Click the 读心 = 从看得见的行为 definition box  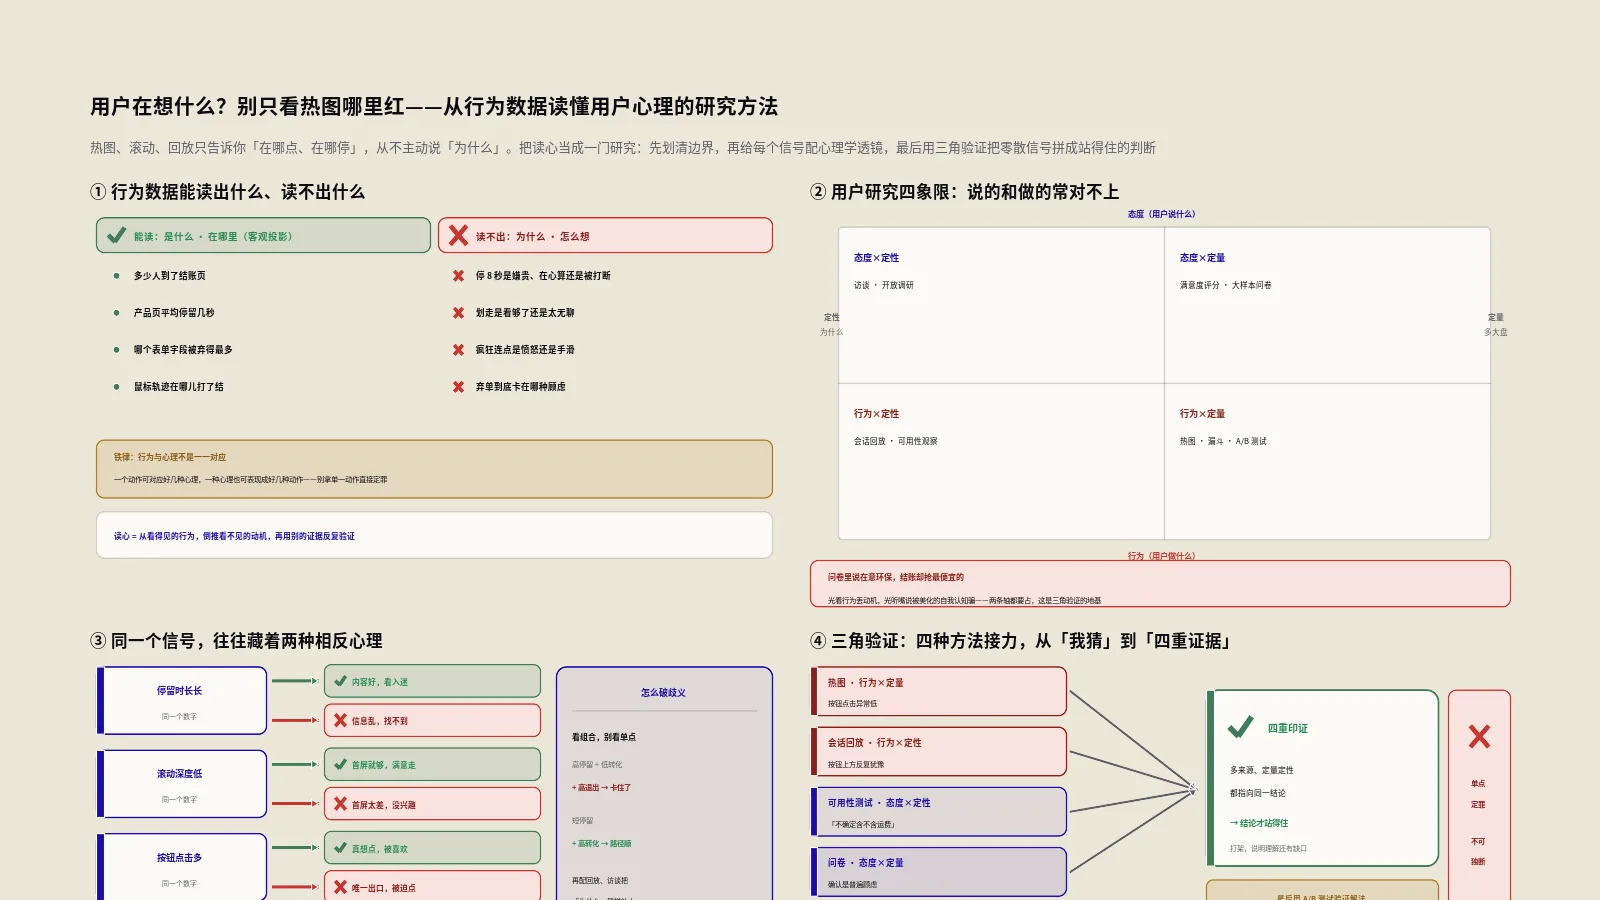[435, 535]
